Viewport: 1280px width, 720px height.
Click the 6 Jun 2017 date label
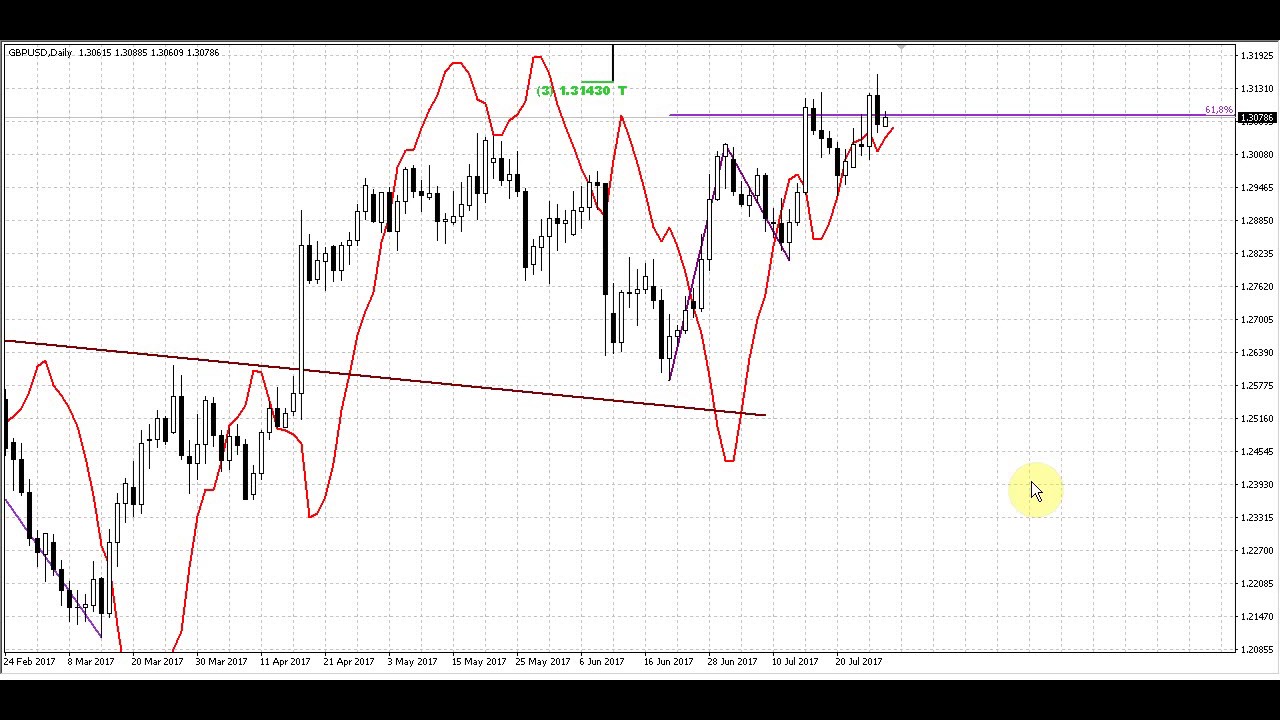tap(601, 662)
